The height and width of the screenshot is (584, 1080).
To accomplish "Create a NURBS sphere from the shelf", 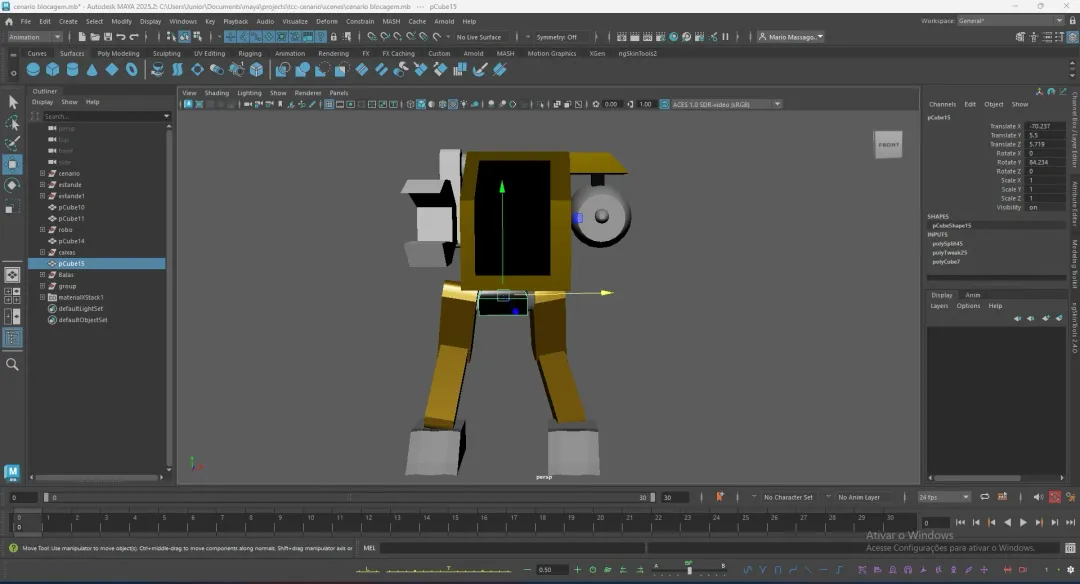I will [x=33, y=70].
